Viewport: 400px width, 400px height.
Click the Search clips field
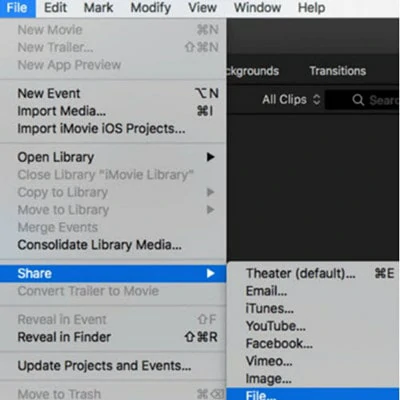(362, 100)
